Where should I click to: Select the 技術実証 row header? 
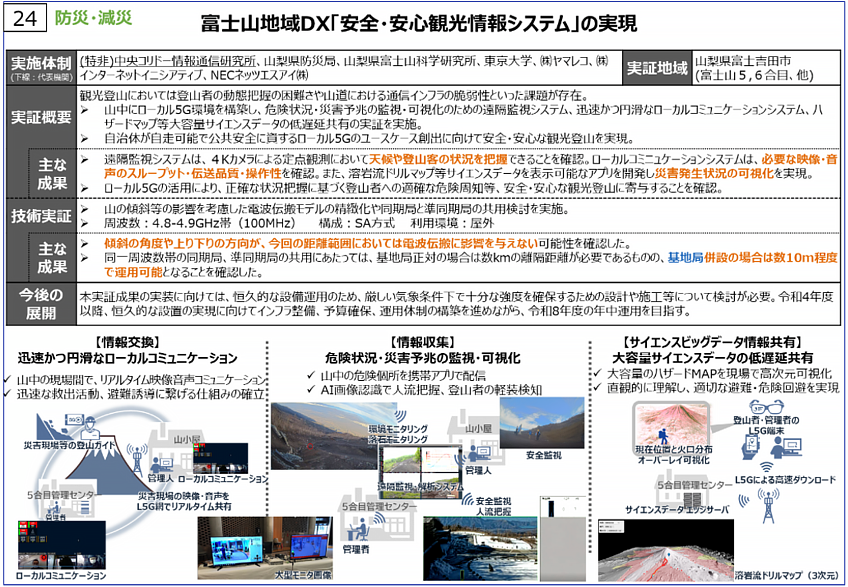point(39,215)
